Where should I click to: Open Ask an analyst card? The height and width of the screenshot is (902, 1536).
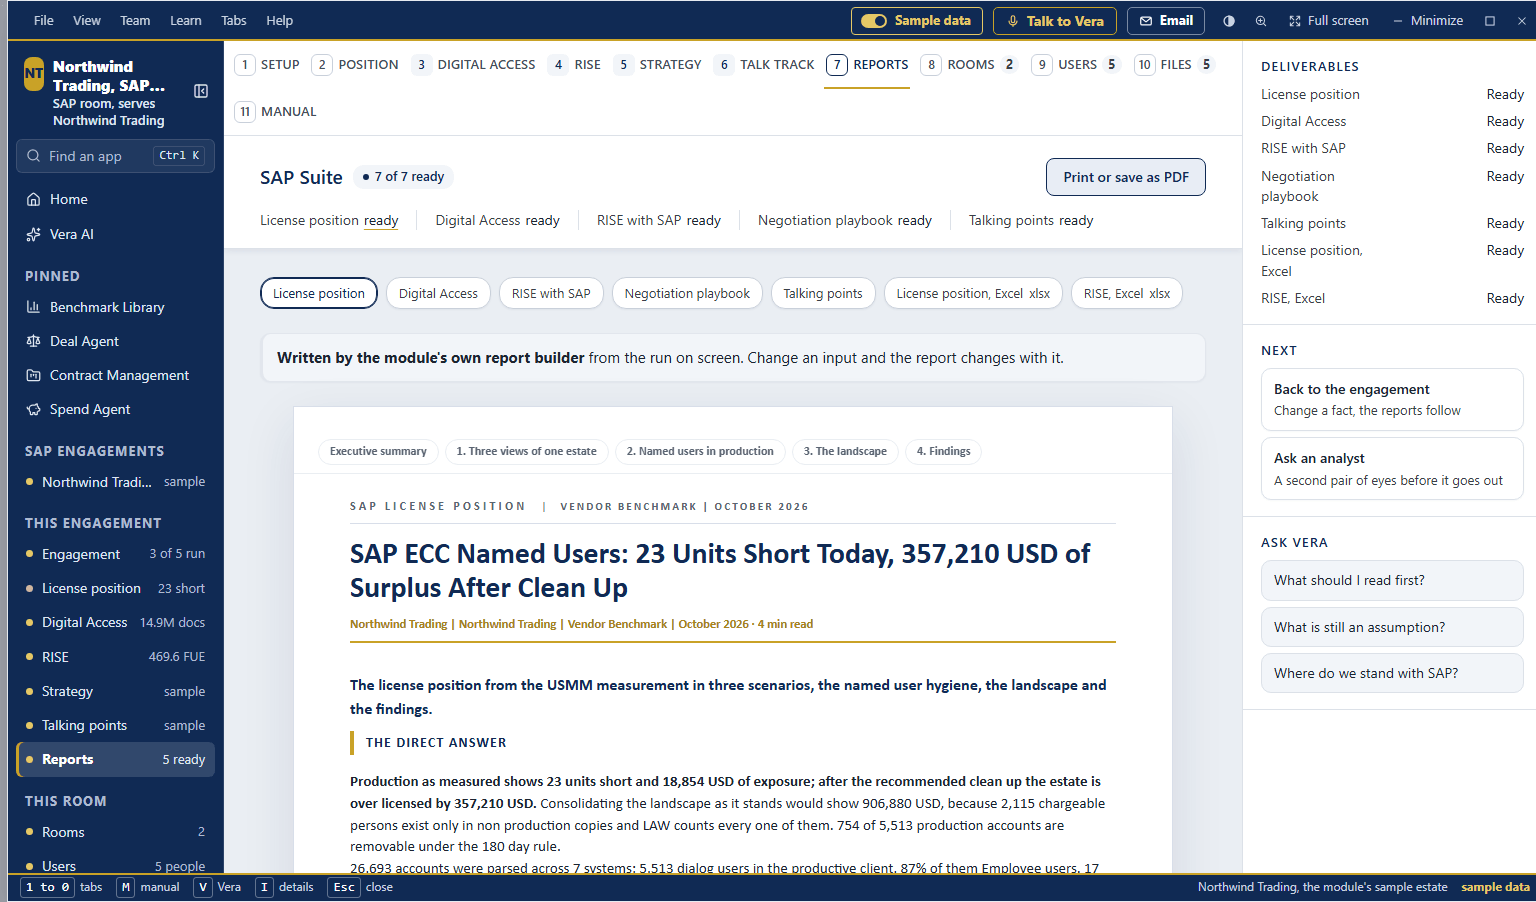tap(1392, 469)
